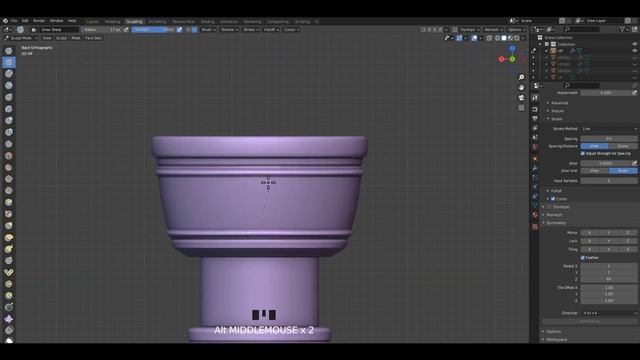Open the Render menu
This screenshot has width=640, height=360.
39,21
